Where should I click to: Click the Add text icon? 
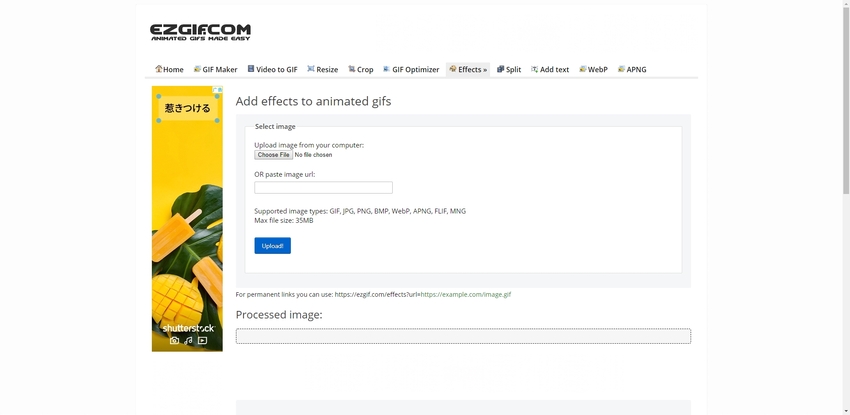tap(534, 69)
